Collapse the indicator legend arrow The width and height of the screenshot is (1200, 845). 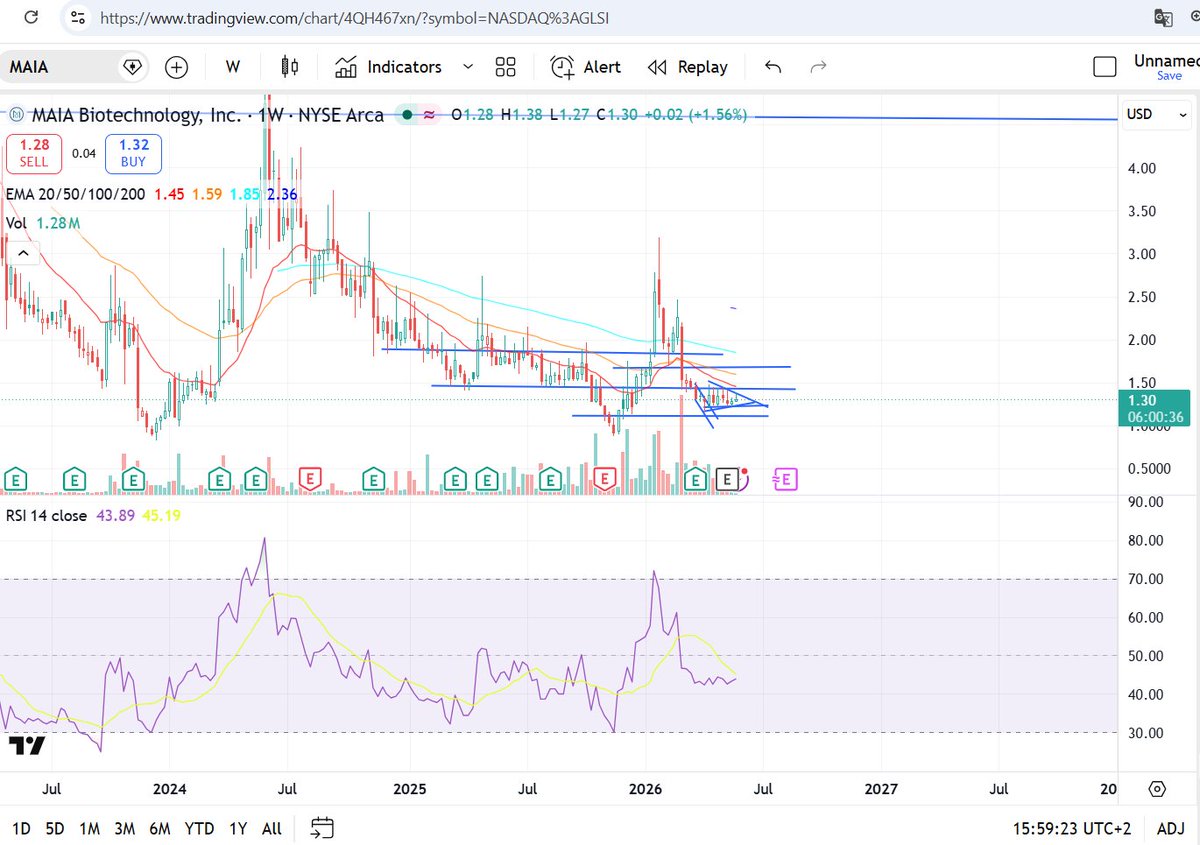(x=22, y=254)
